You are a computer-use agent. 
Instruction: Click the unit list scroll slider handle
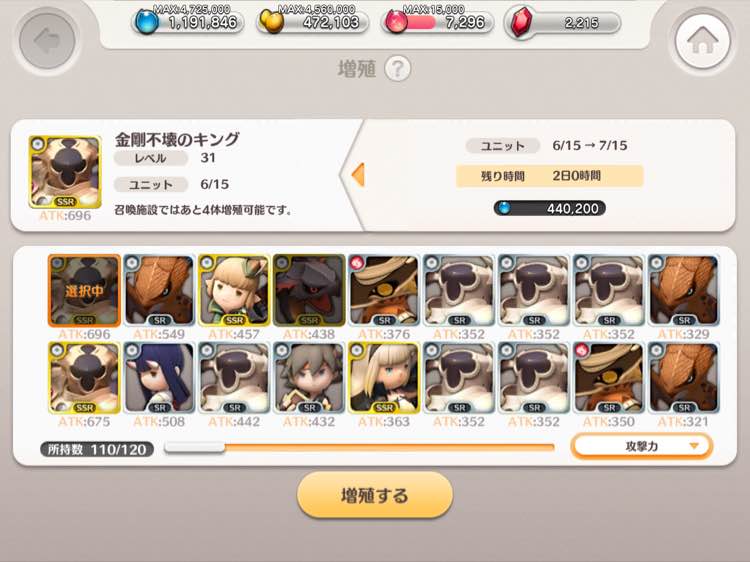click(195, 447)
